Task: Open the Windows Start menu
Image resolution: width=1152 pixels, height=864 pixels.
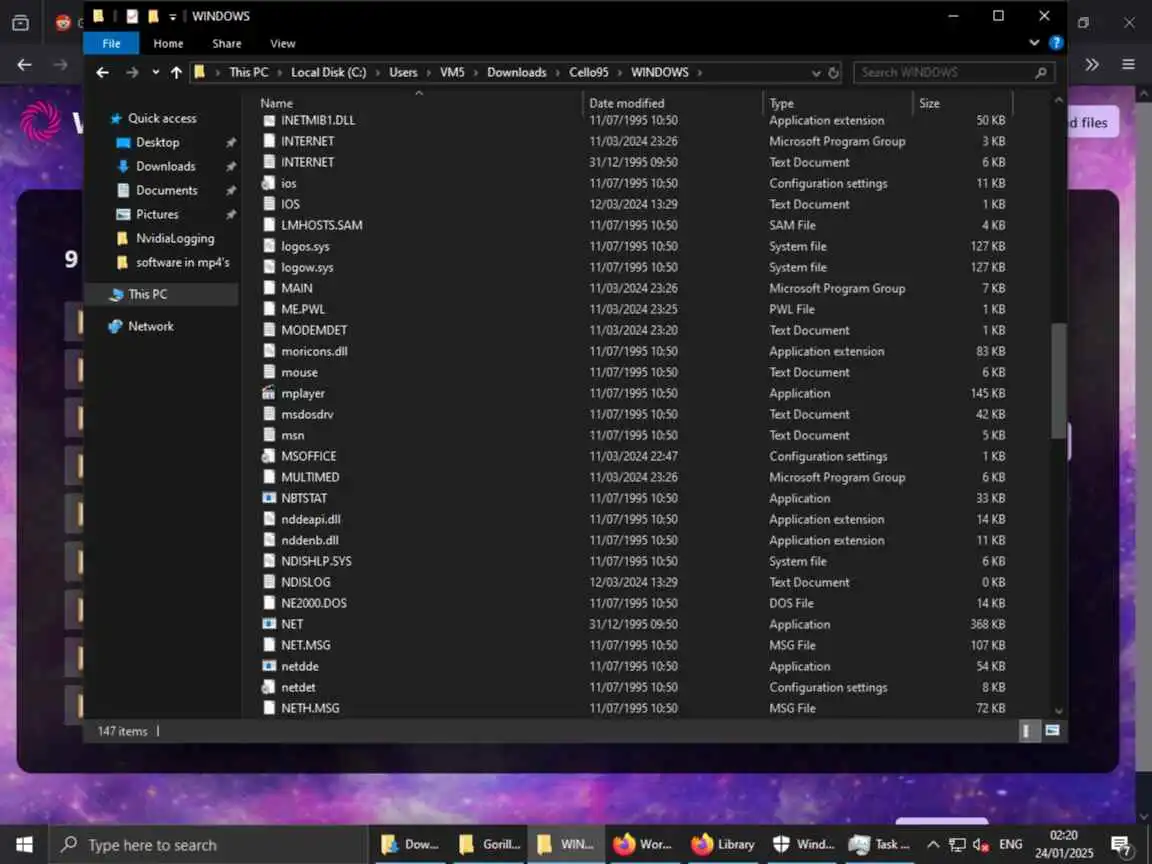Action: (24, 845)
